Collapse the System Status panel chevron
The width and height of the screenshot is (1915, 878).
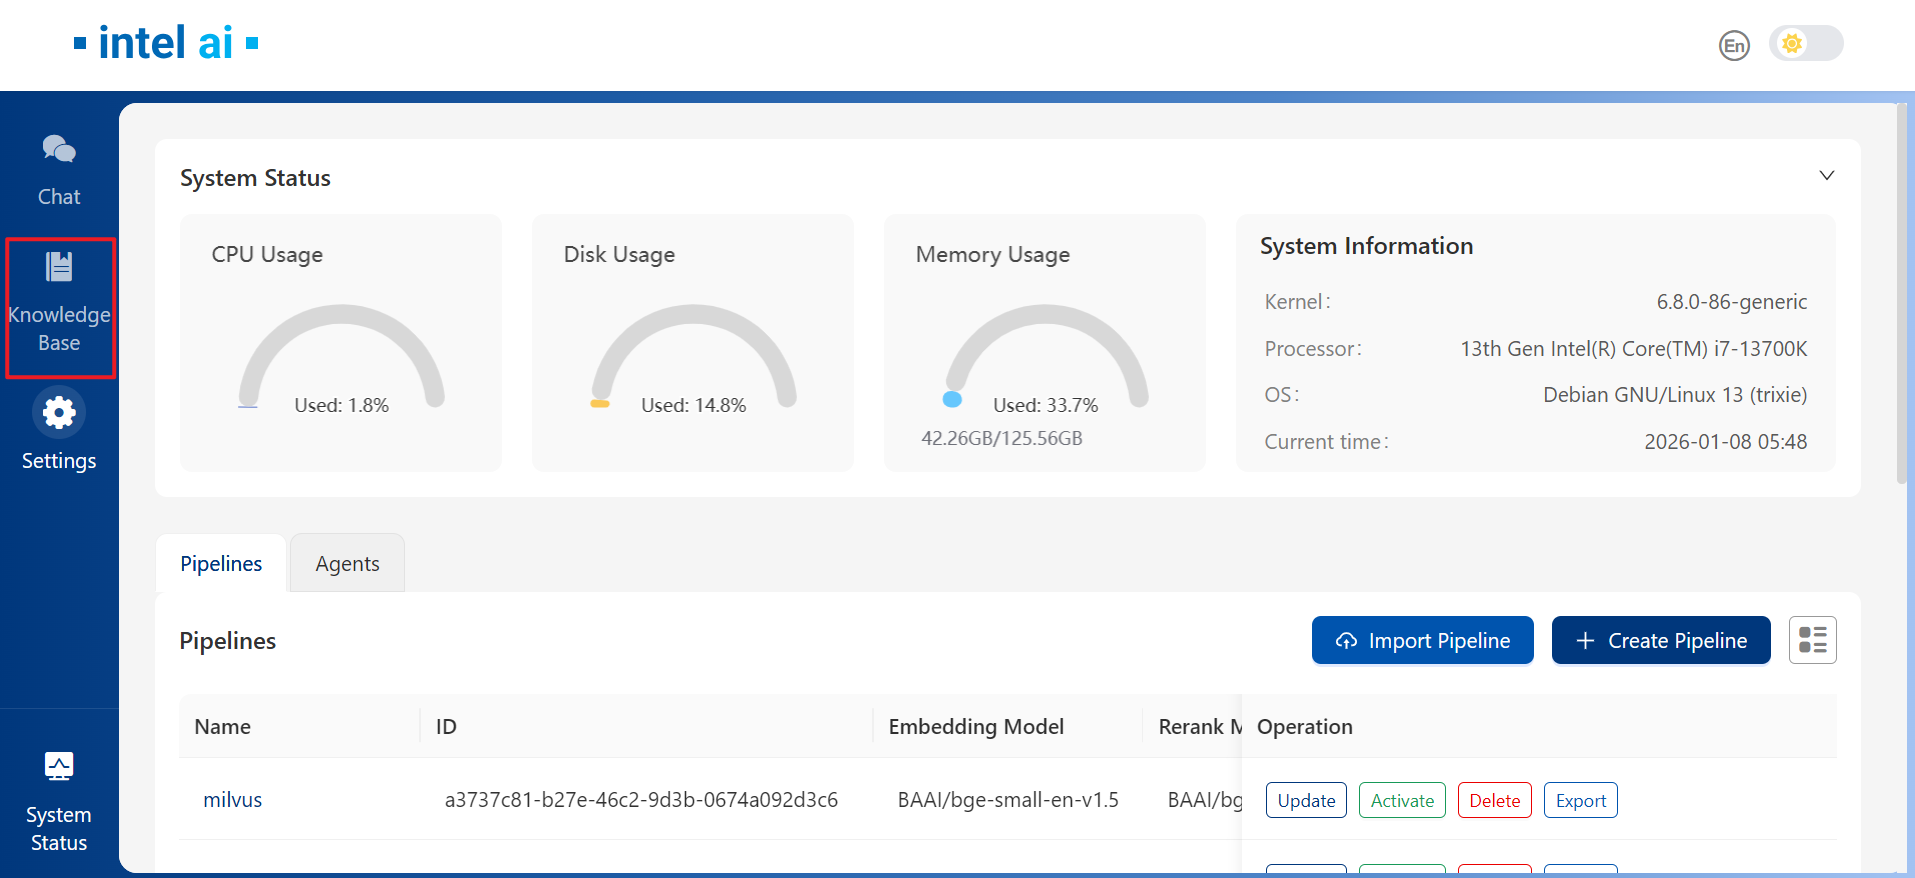pos(1826,176)
